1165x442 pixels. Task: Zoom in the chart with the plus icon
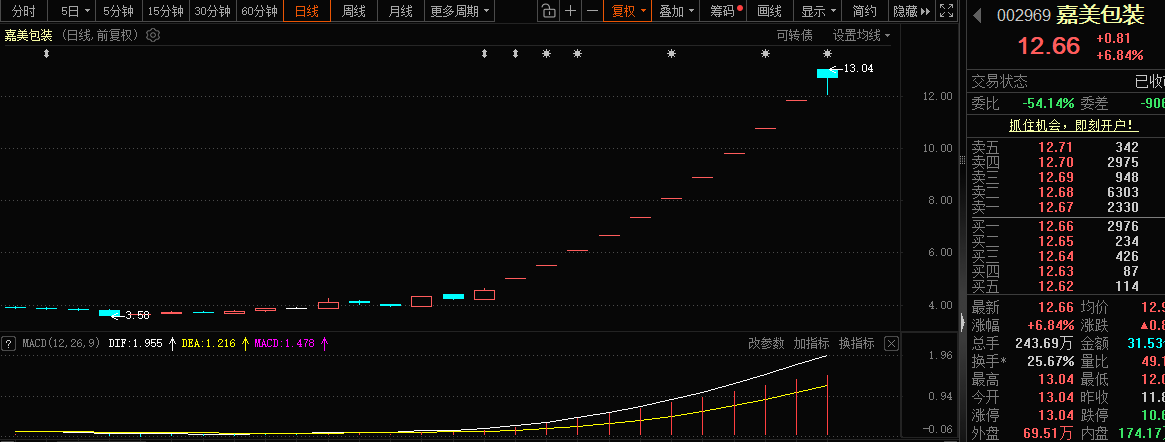(571, 12)
